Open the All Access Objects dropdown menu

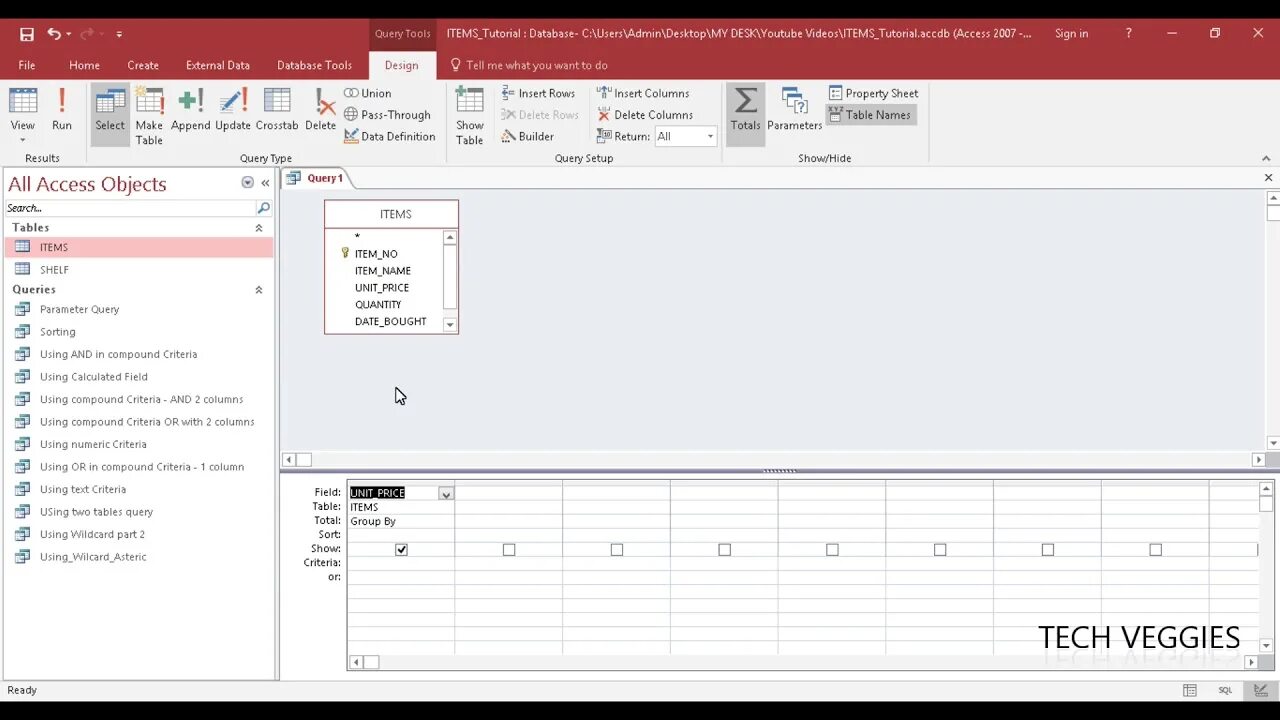tap(247, 183)
